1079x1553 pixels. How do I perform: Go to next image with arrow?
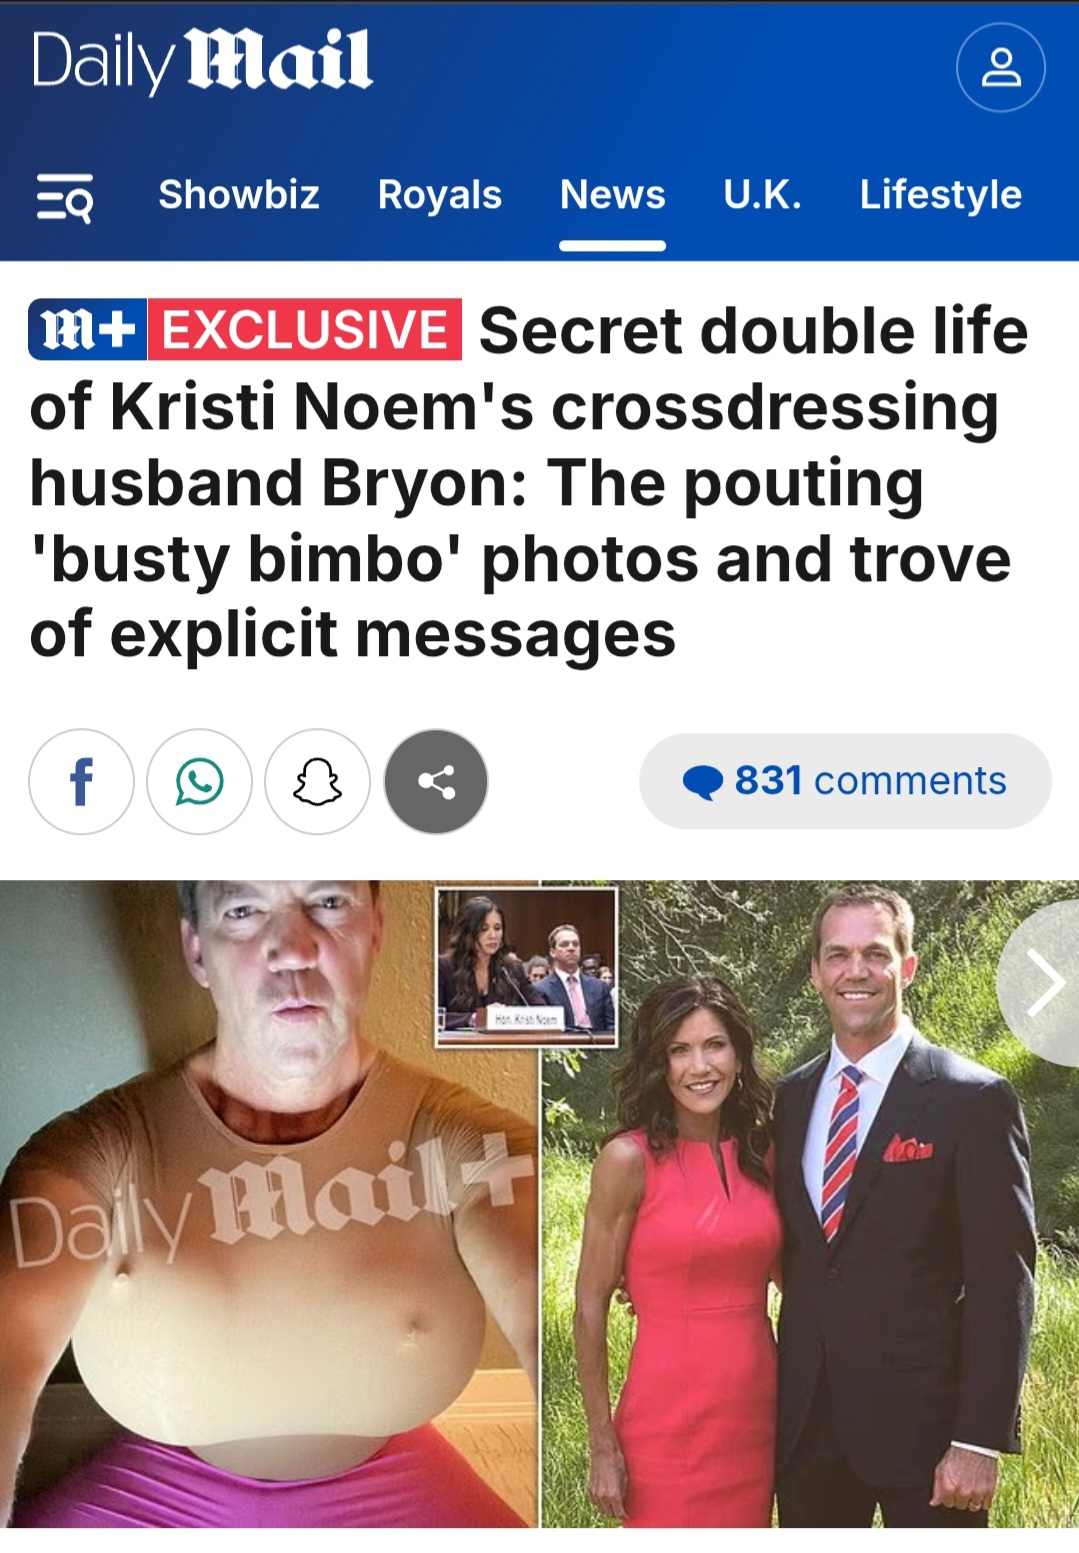pos(1043,984)
